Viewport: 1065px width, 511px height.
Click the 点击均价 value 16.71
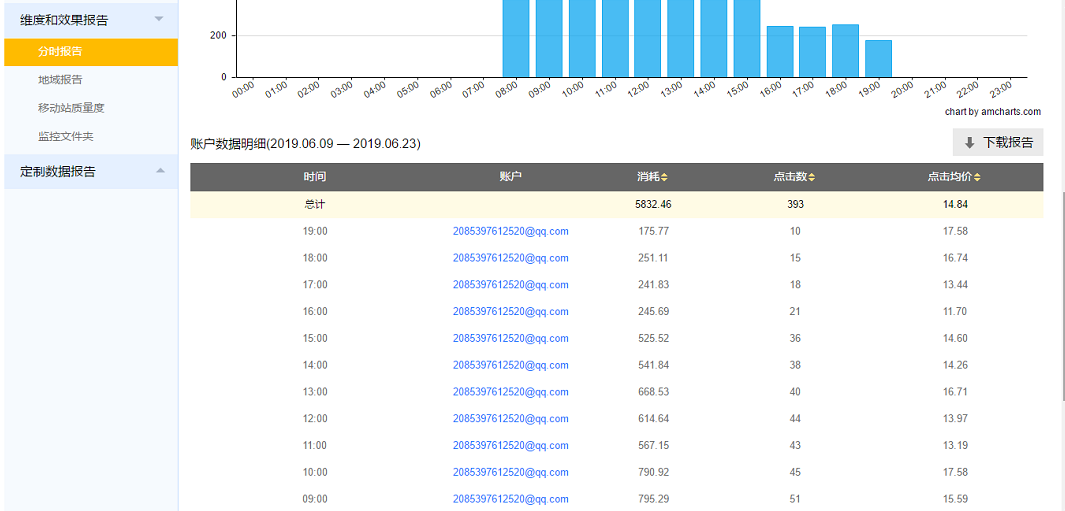(955, 391)
